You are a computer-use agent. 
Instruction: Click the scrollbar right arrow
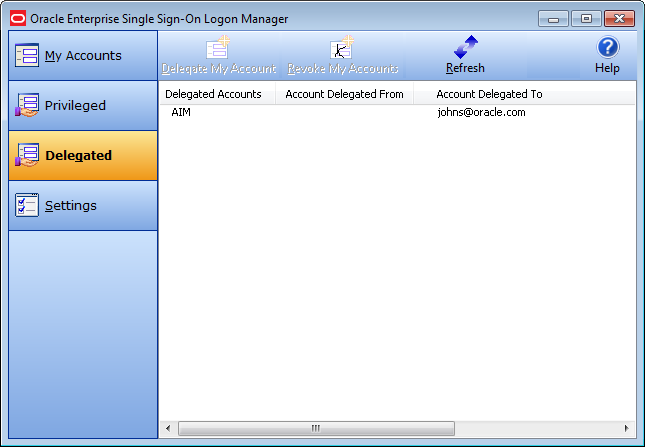(626, 428)
